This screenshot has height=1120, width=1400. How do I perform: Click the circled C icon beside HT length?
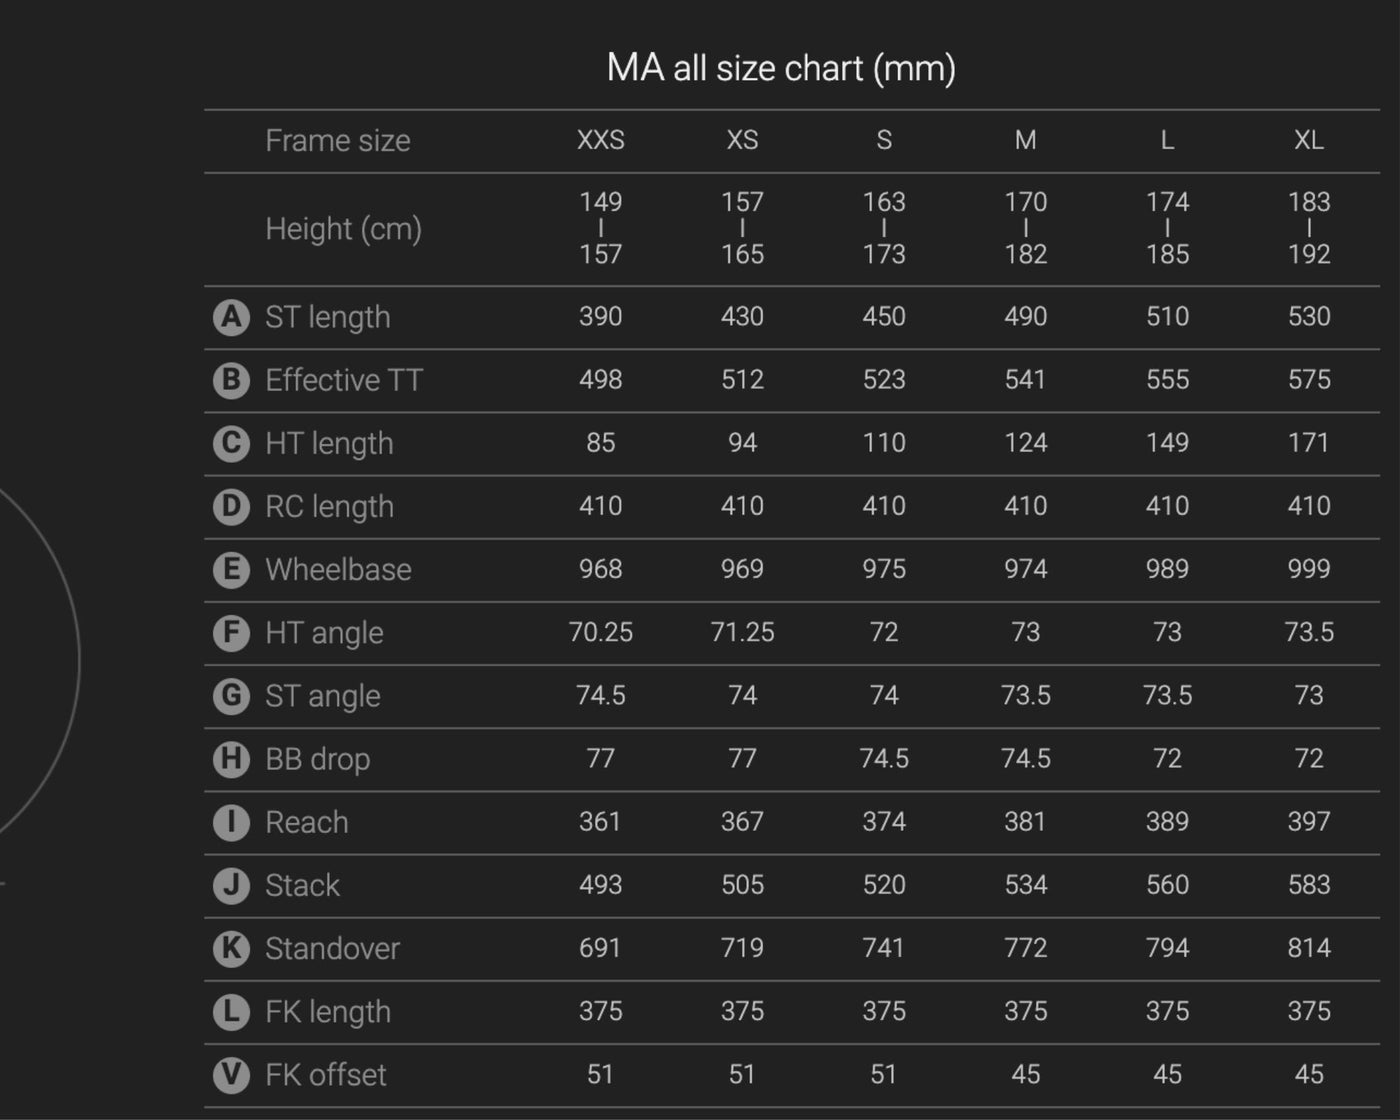[231, 443]
